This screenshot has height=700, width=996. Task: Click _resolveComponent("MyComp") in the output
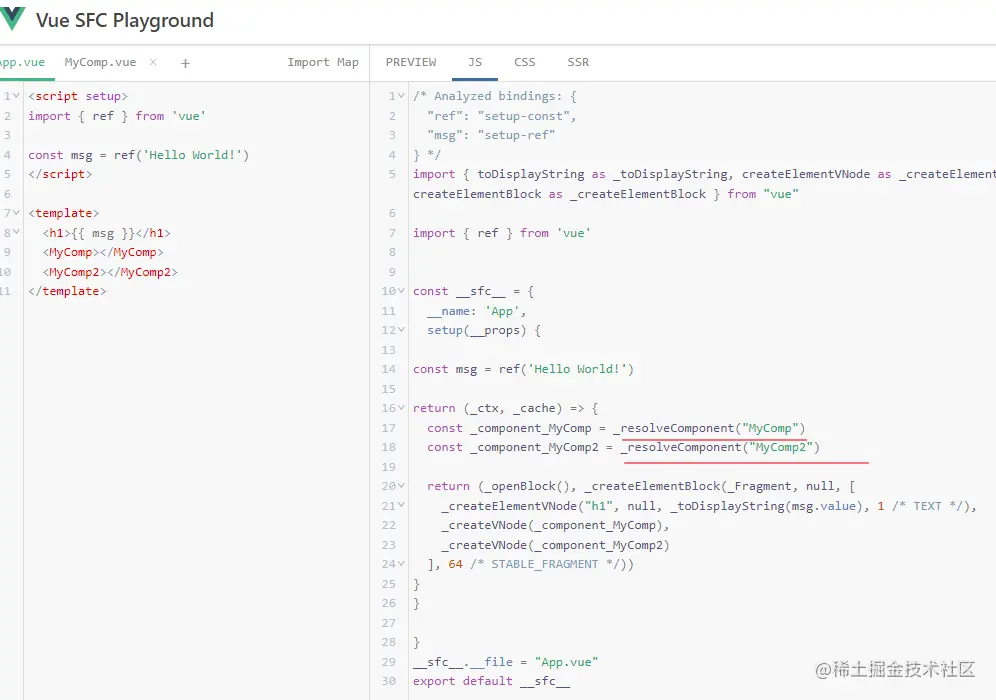point(710,428)
